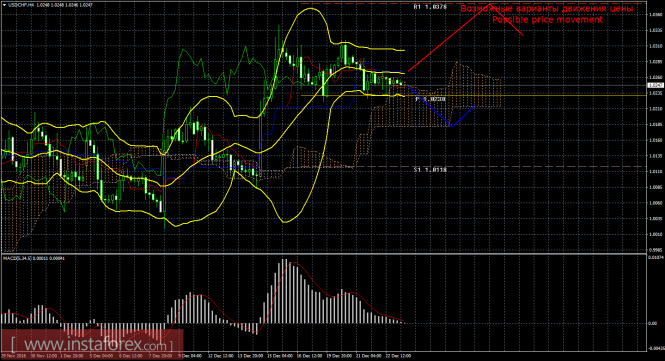Select the USDCHF H4 symbol label
The height and width of the screenshot is (361, 665).
pyautogui.click(x=19, y=5)
